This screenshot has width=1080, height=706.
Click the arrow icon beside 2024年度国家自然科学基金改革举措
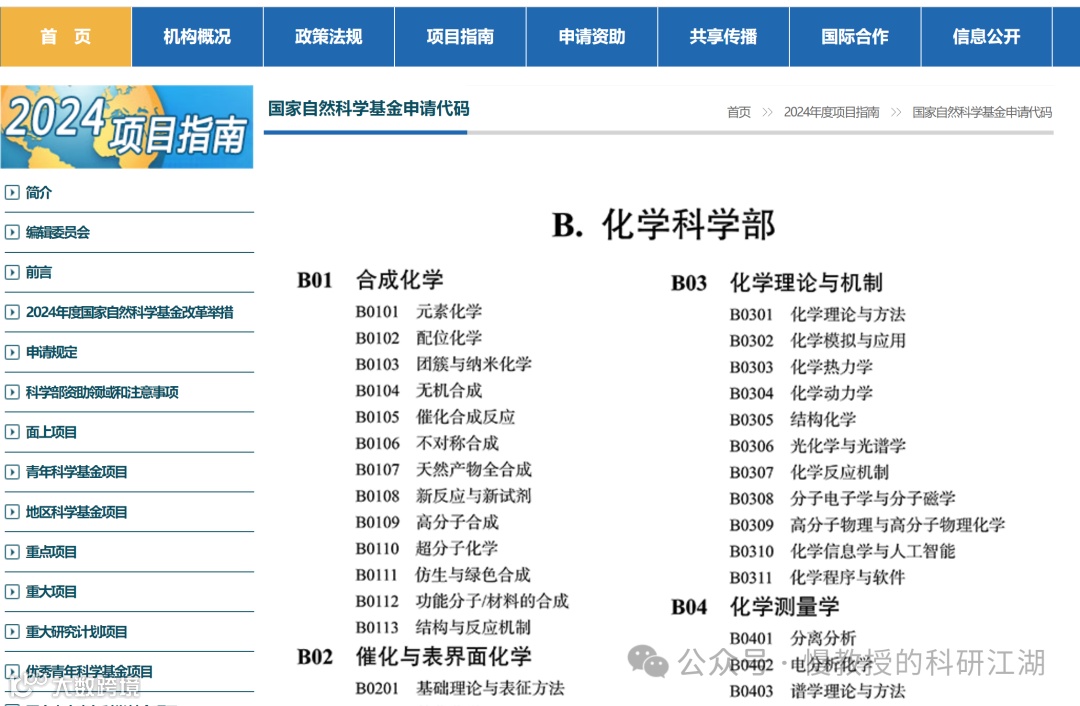click(12, 312)
